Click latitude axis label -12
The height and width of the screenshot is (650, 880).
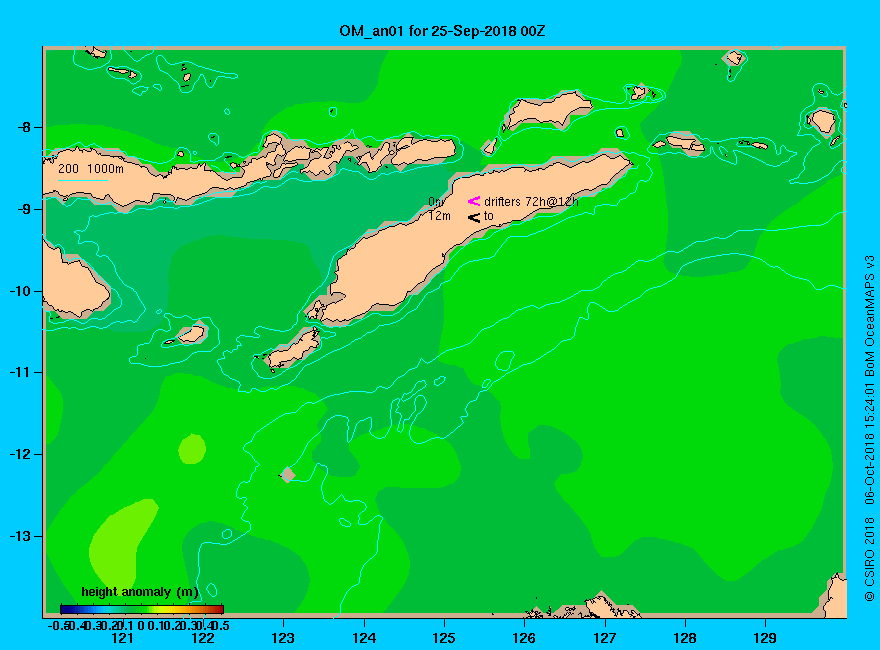[20, 454]
